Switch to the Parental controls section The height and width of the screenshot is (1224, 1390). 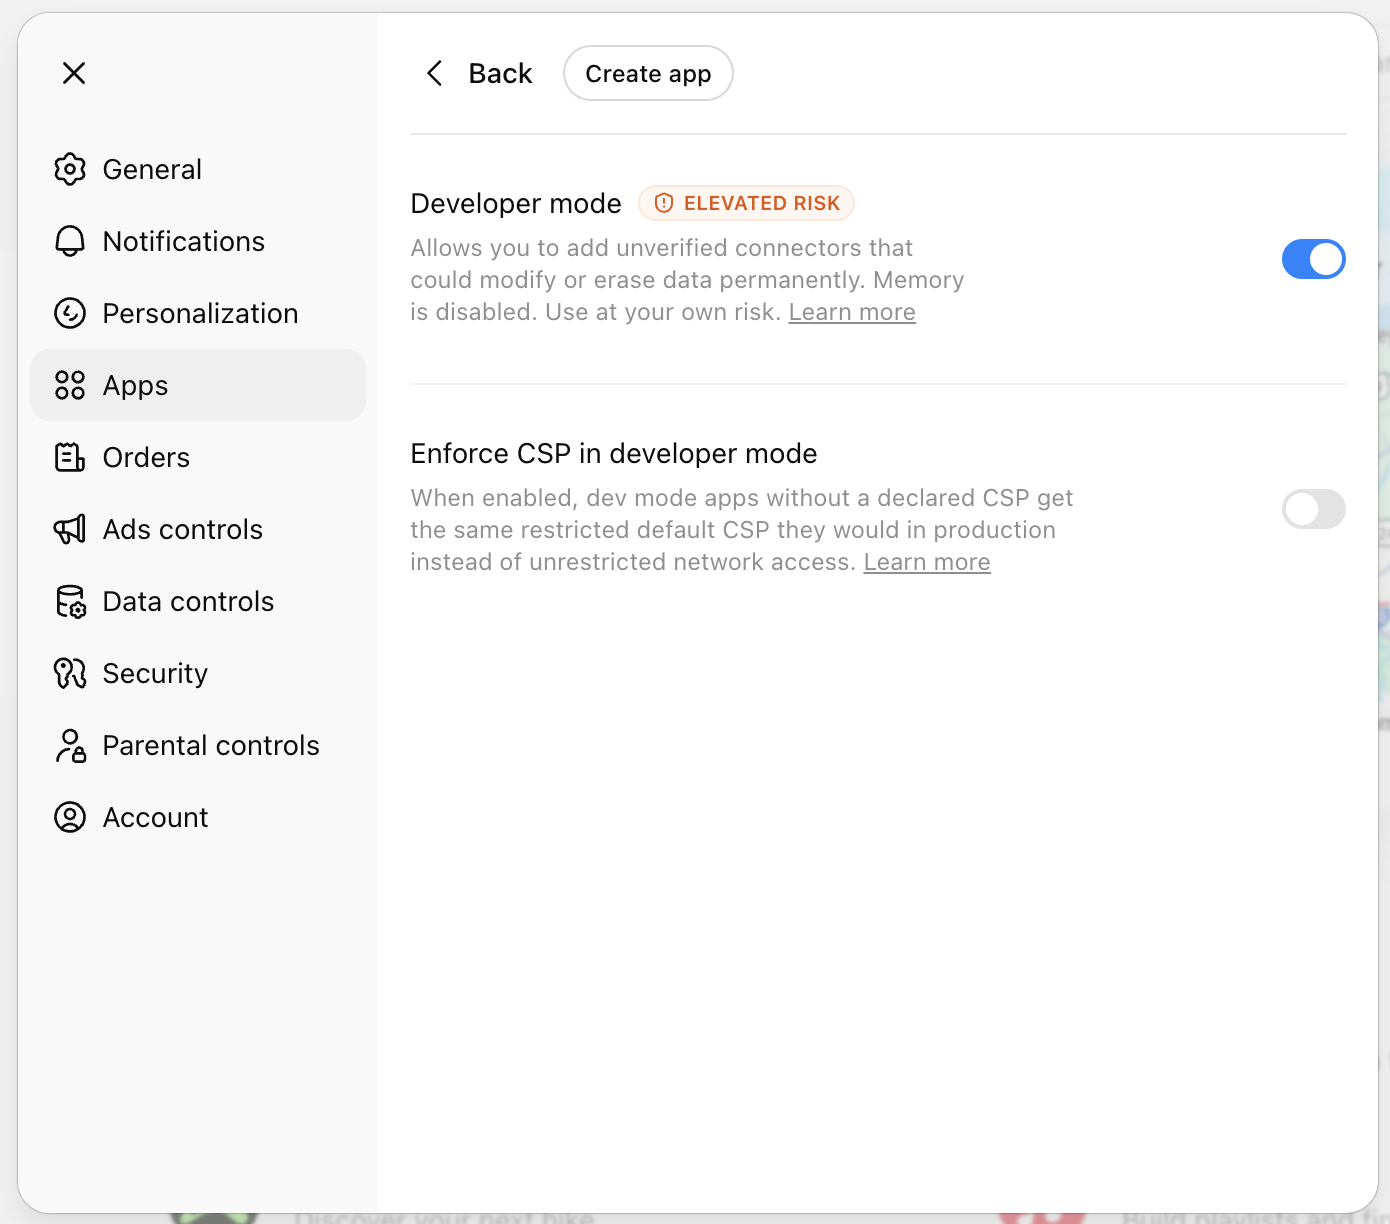210,745
